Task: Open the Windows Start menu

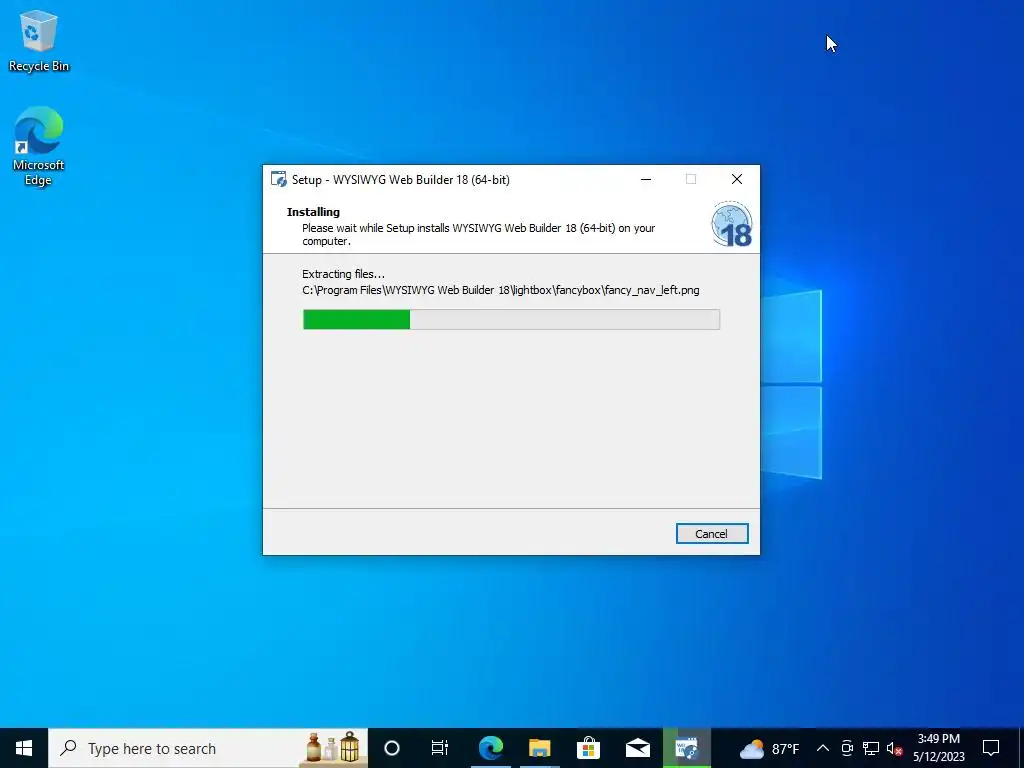Action: [x=24, y=748]
